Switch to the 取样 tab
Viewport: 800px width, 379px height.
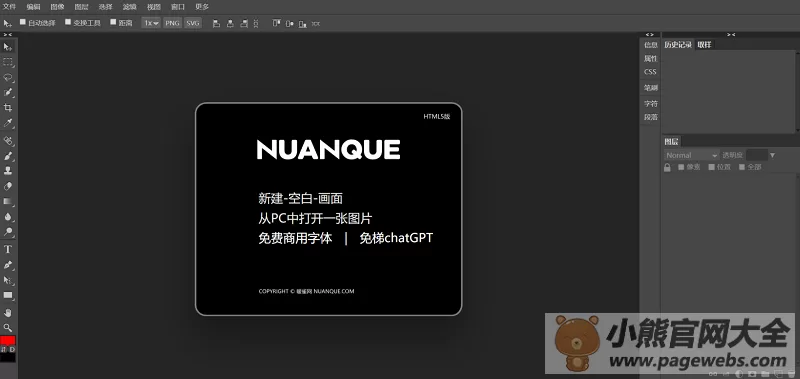pos(704,44)
